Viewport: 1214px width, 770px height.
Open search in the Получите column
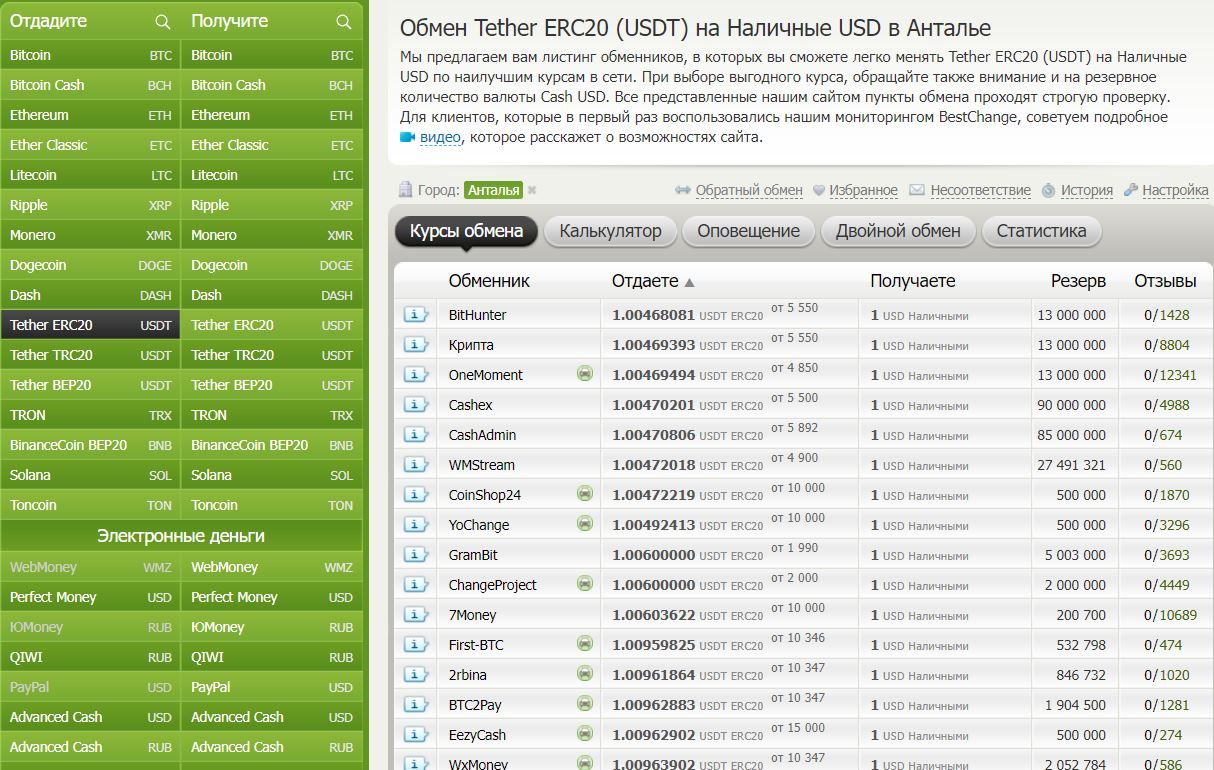pyautogui.click(x=344, y=21)
